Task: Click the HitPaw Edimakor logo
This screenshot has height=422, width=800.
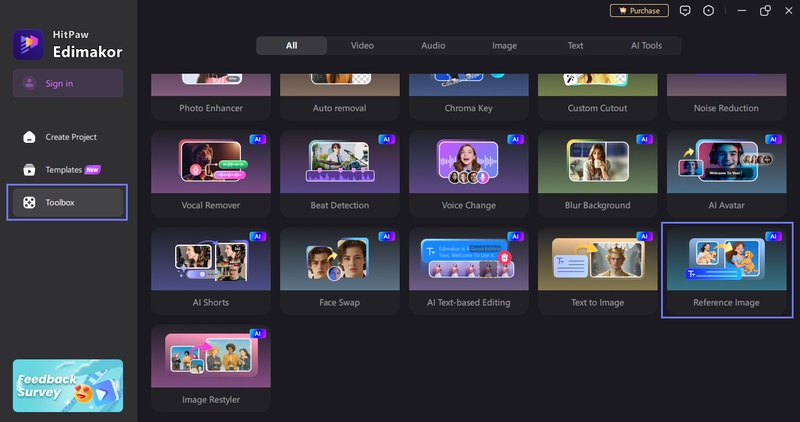Action: tap(28, 43)
